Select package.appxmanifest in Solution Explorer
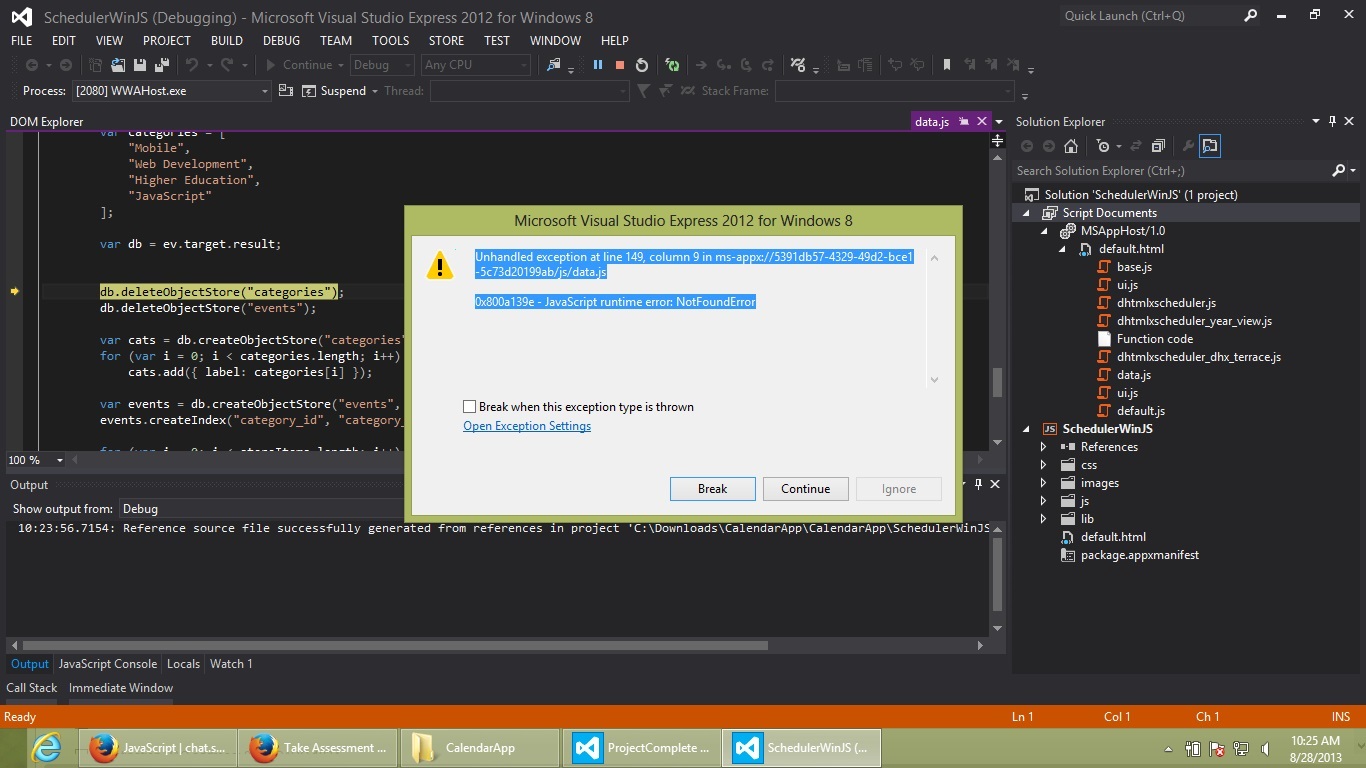1366x768 pixels. click(x=1140, y=555)
